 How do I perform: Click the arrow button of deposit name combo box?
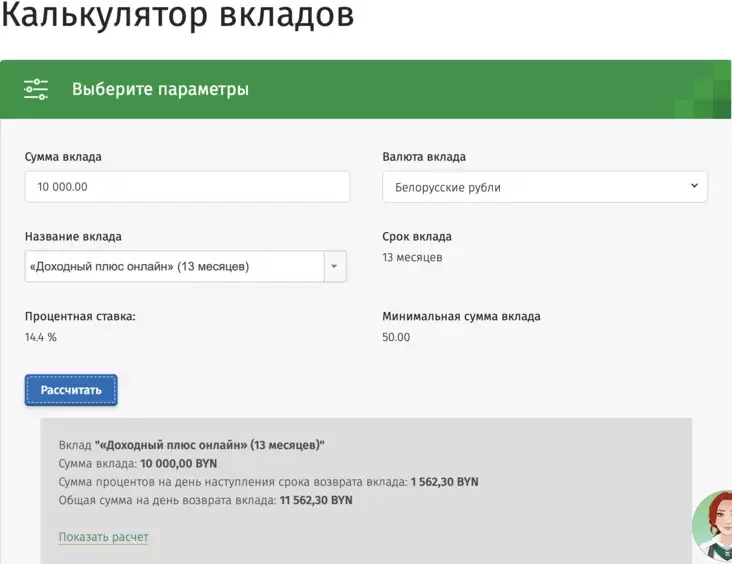click(335, 267)
